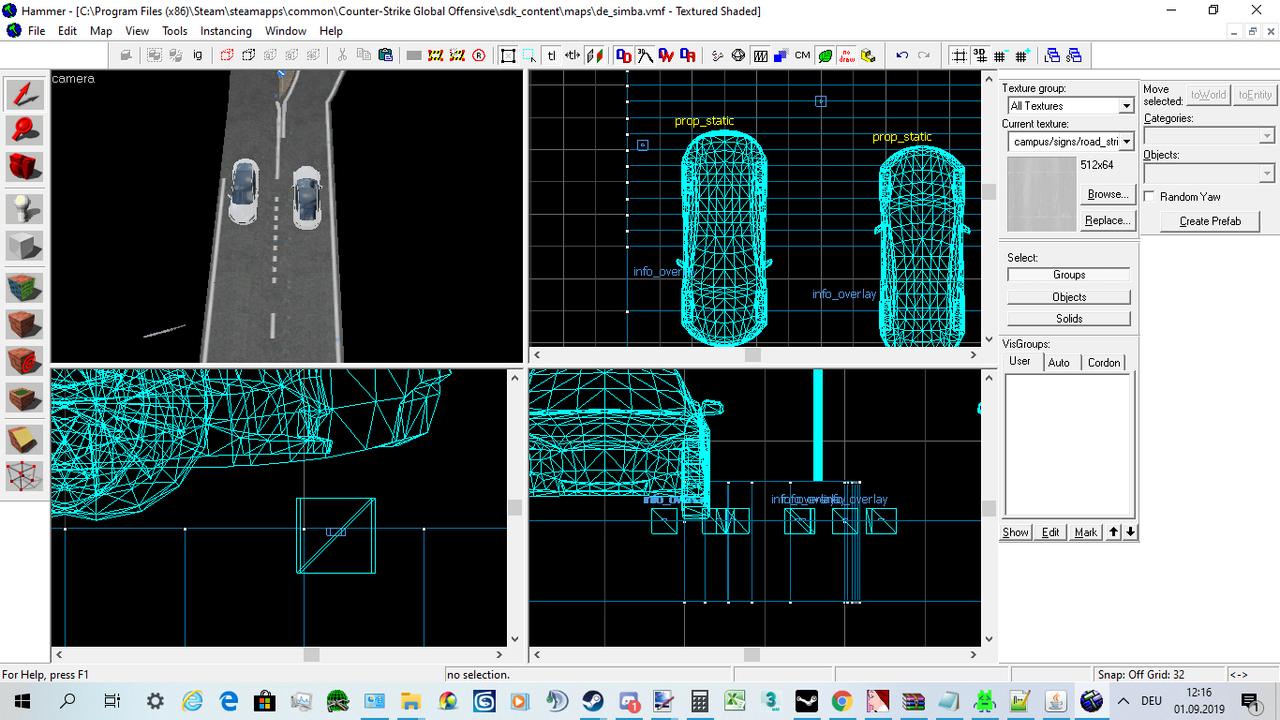Open the Map menu
The height and width of the screenshot is (720, 1280).
tap(101, 31)
